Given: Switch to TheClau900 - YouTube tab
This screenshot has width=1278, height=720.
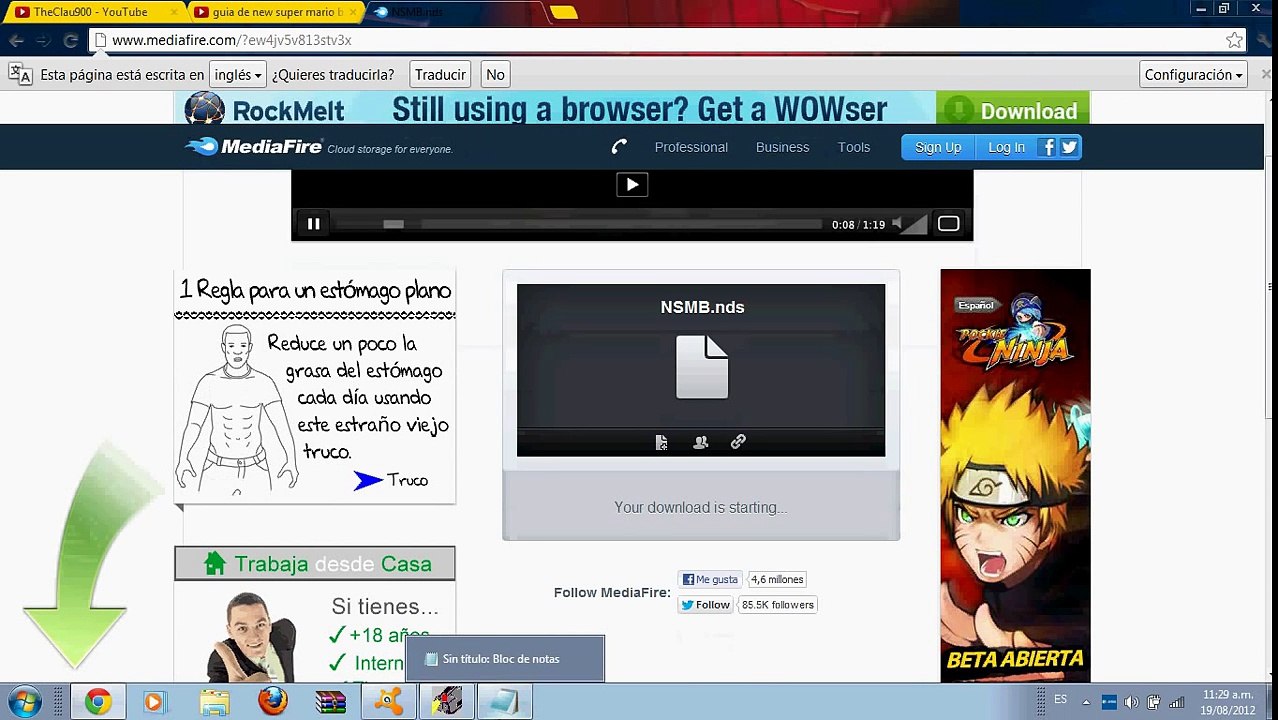Looking at the screenshot, I should [93, 12].
